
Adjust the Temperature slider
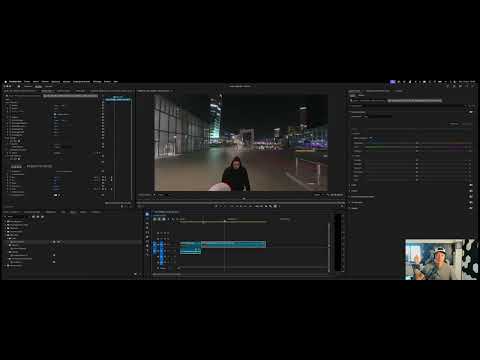[416, 143]
